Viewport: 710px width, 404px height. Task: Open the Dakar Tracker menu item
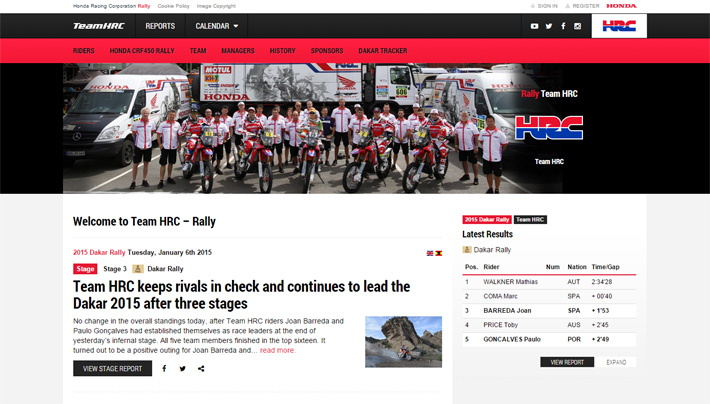pos(383,51)
